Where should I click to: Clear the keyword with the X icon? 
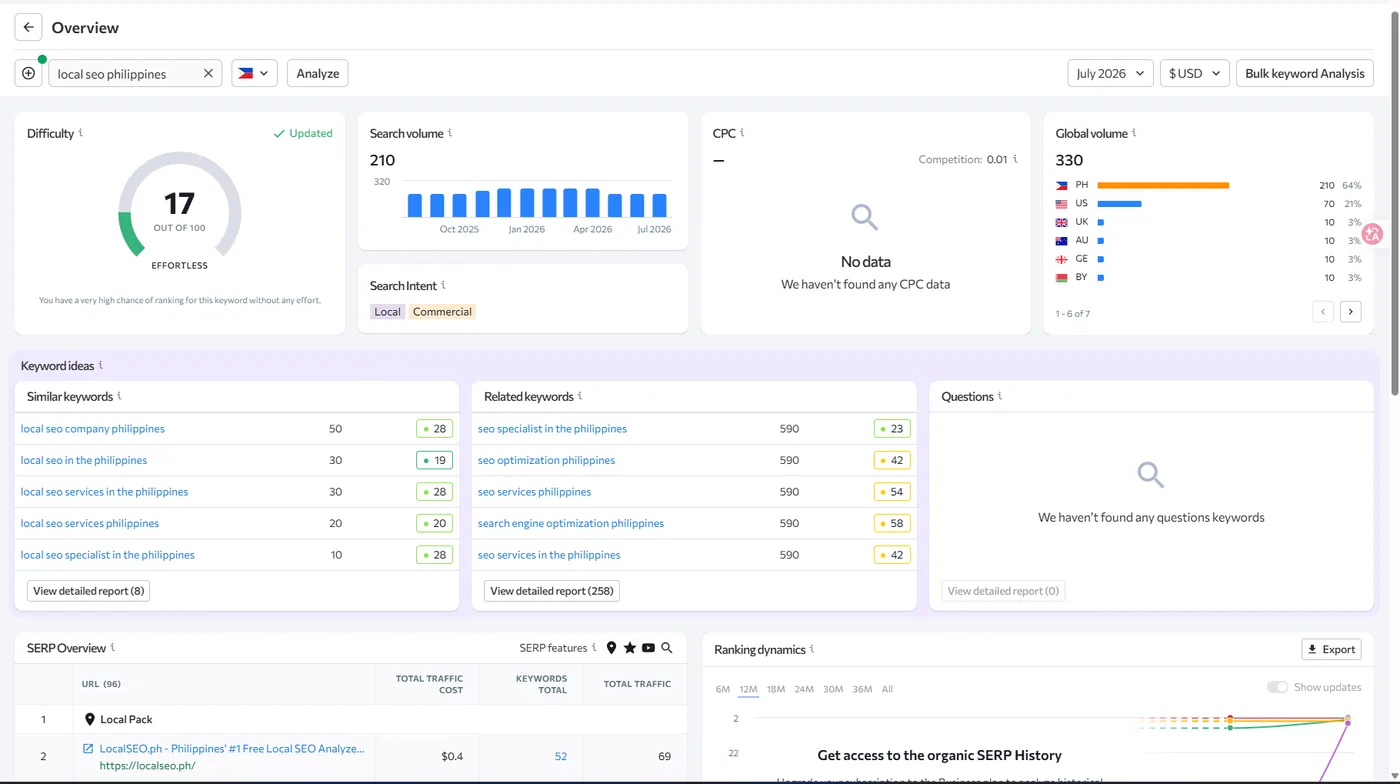[209, 73]
